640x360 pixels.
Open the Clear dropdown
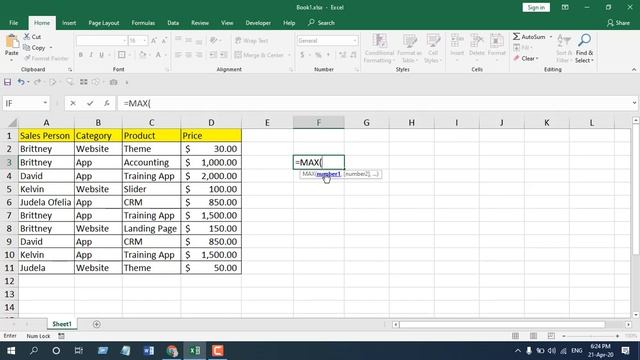[530, 58]
